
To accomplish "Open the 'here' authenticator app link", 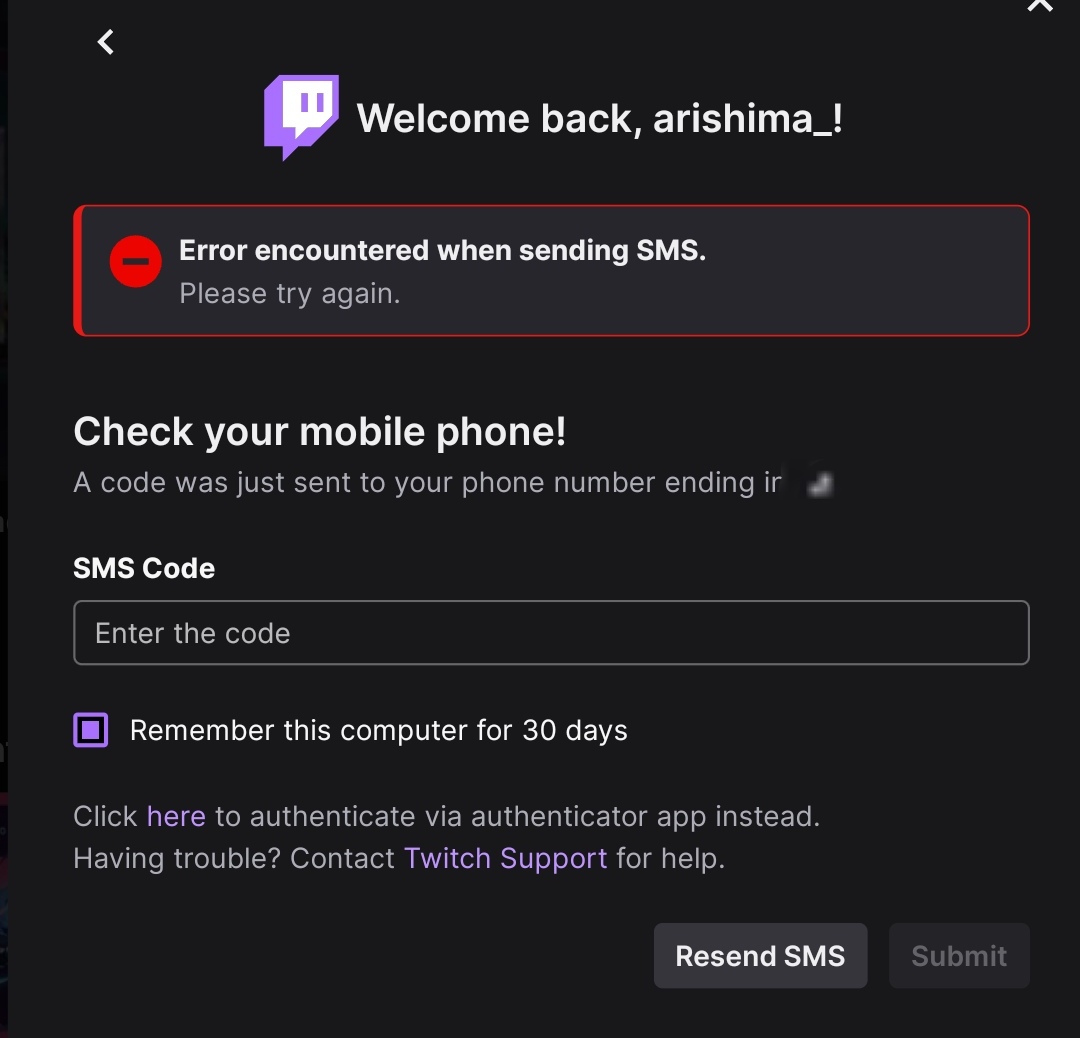I will pyautogui.click(x=176, y=816).
